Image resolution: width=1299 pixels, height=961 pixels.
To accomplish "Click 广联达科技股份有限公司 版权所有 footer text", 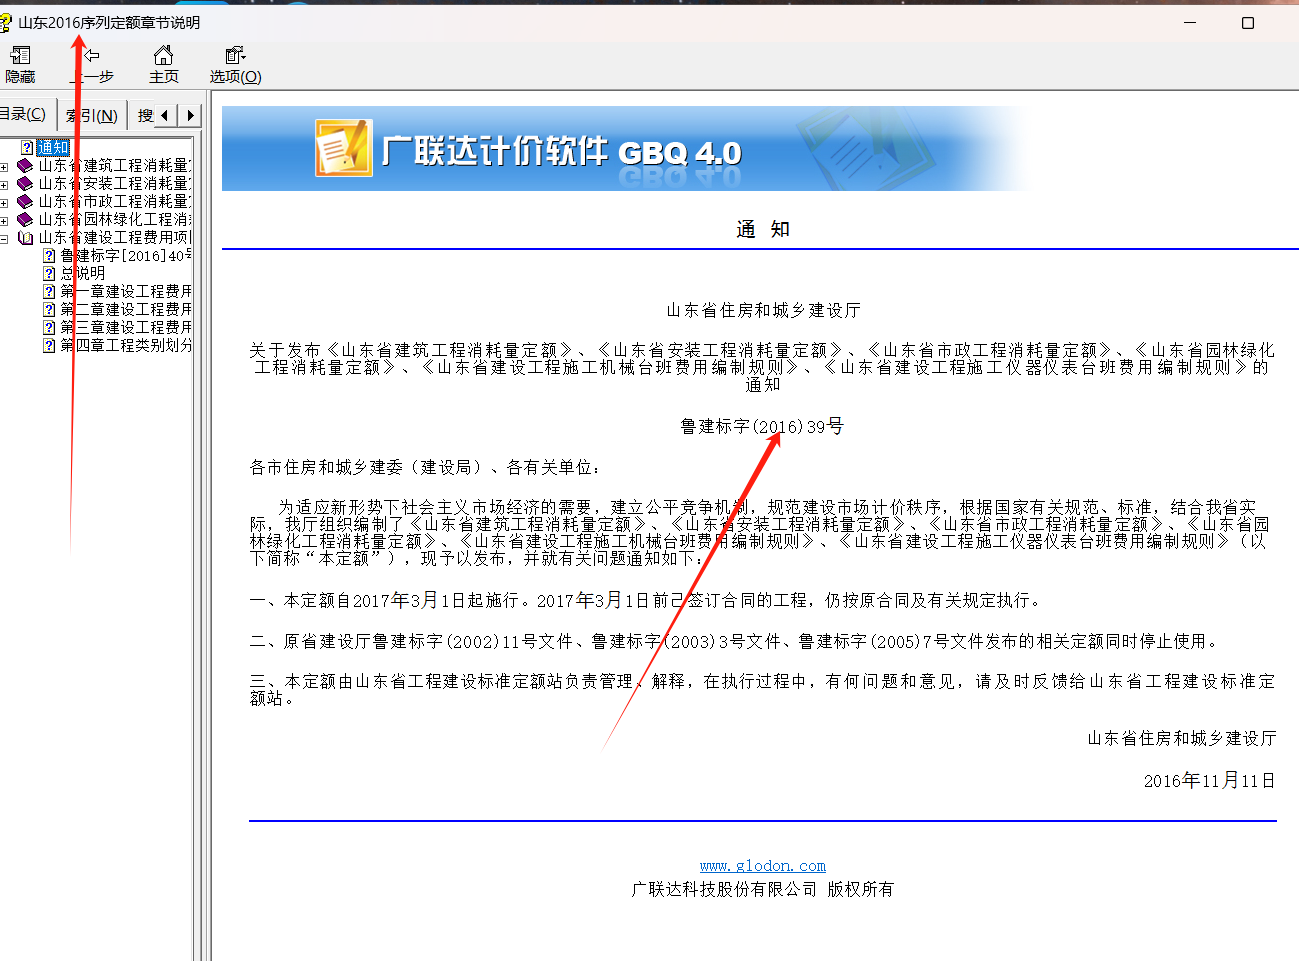I will (x=763, y=889).
